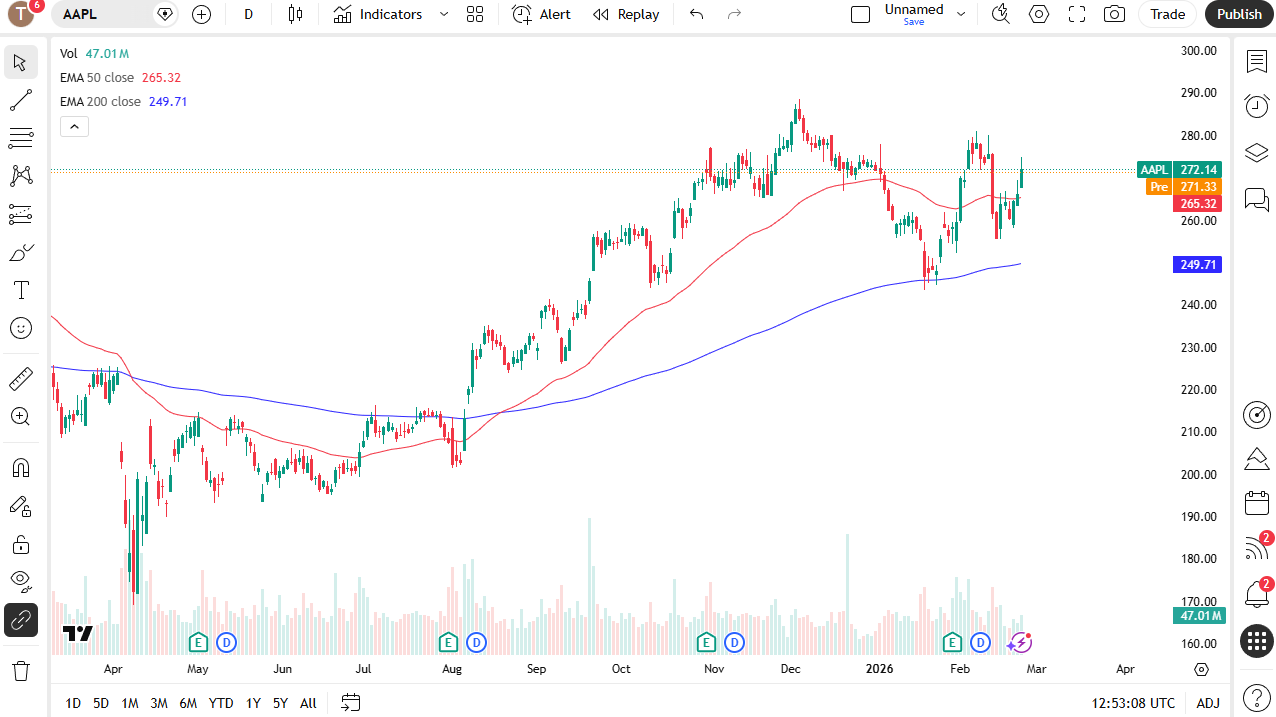The width and height of the screenshot is (1276, 717).
Task: Open price scale settings gear
Action: tap(1201, 669)
